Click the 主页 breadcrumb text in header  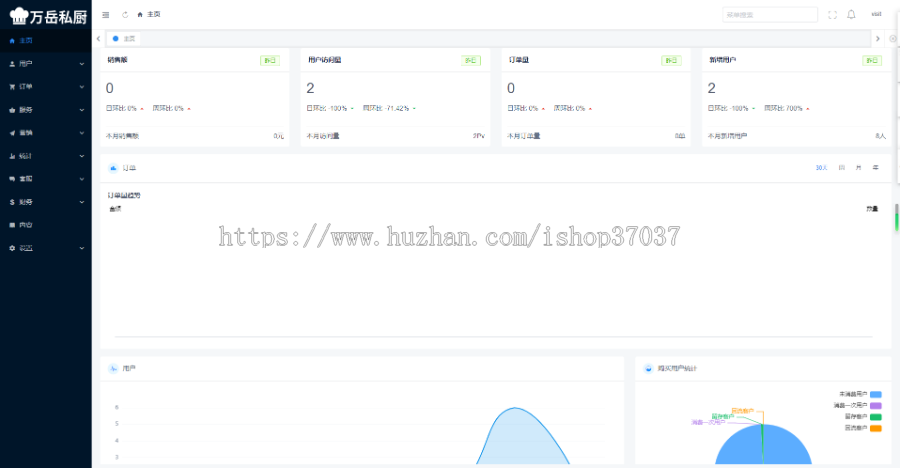(154, 15)
